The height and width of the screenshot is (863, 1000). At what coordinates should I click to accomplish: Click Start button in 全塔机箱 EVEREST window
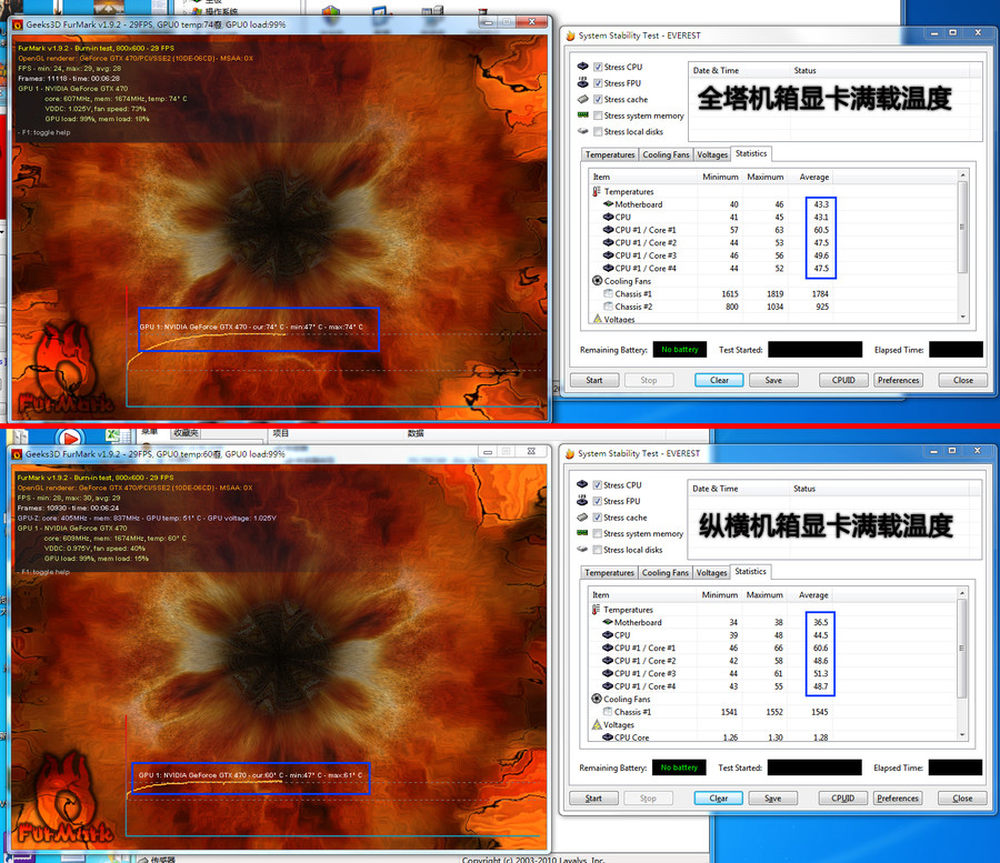(x=594, y=380)
